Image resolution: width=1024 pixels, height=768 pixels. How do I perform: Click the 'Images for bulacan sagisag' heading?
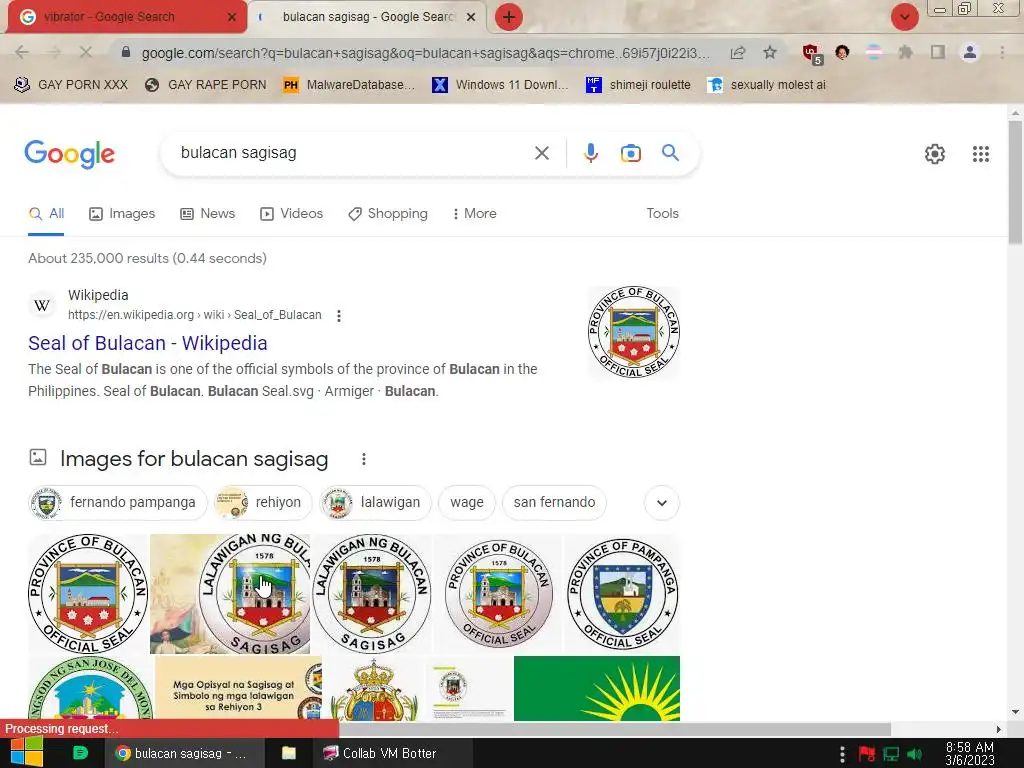tap(194, 459)
